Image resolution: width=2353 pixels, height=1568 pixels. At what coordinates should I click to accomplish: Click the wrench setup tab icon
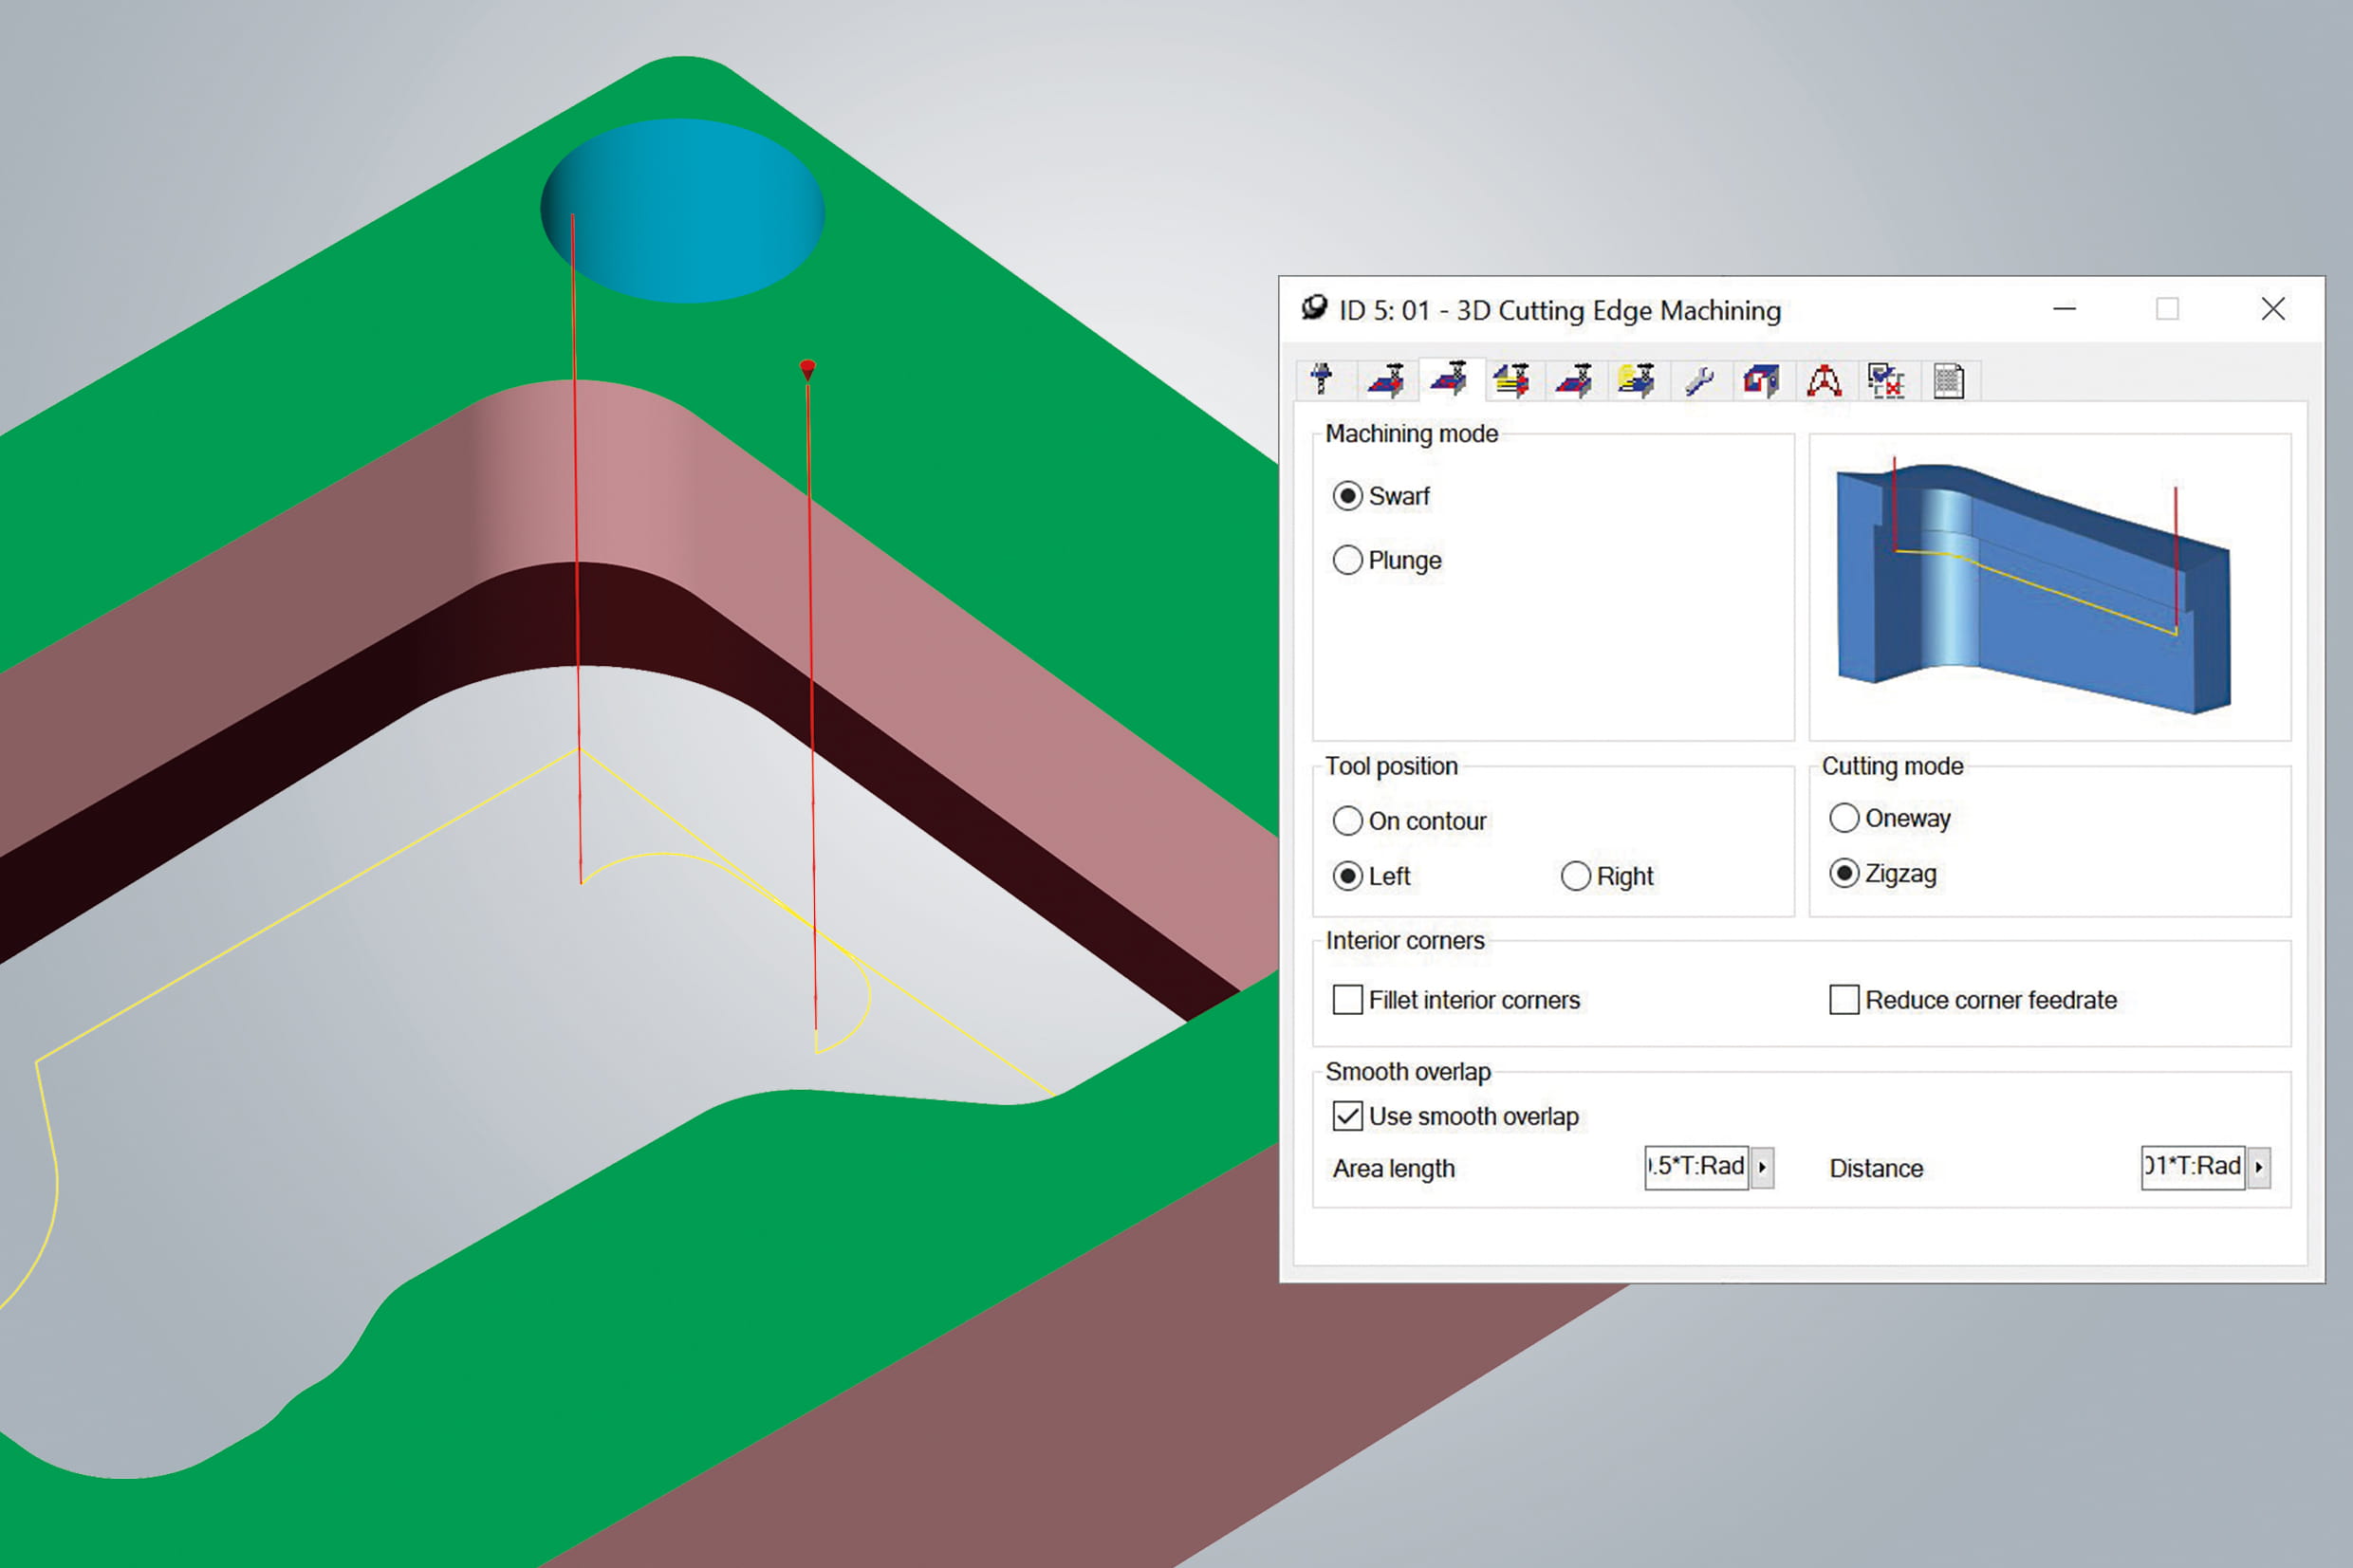click(x=1699, y=381)
